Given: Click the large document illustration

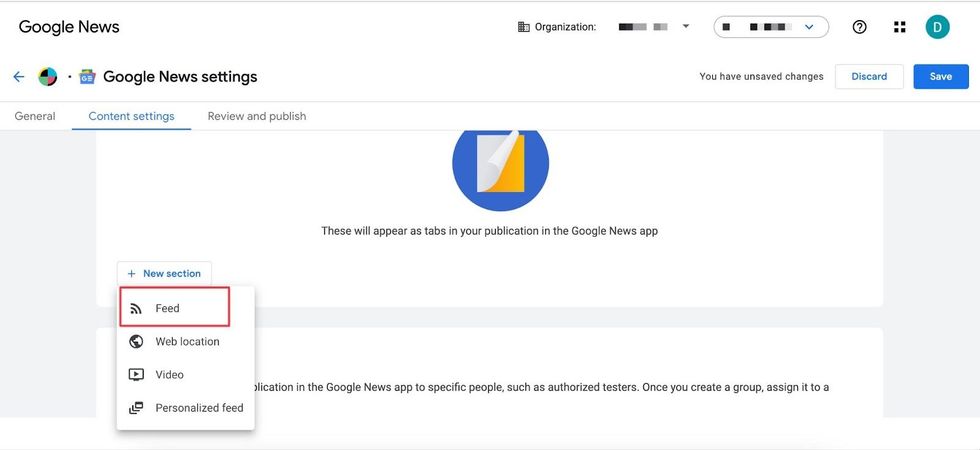Looking at the screenshot, I should click(x=500, y=163).
